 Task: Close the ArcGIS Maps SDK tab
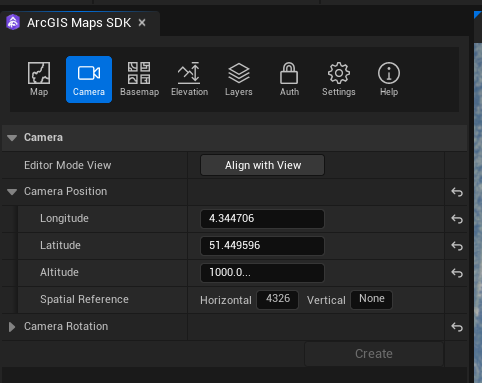(142, 23)
